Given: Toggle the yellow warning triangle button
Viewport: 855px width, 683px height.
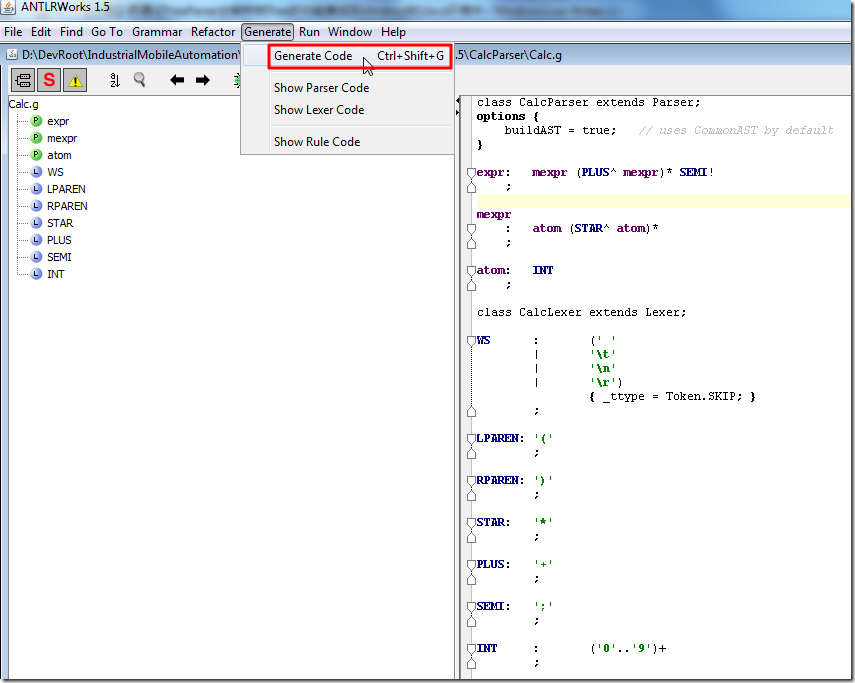Looking at the screenshot, I should [x=75, y=80].
